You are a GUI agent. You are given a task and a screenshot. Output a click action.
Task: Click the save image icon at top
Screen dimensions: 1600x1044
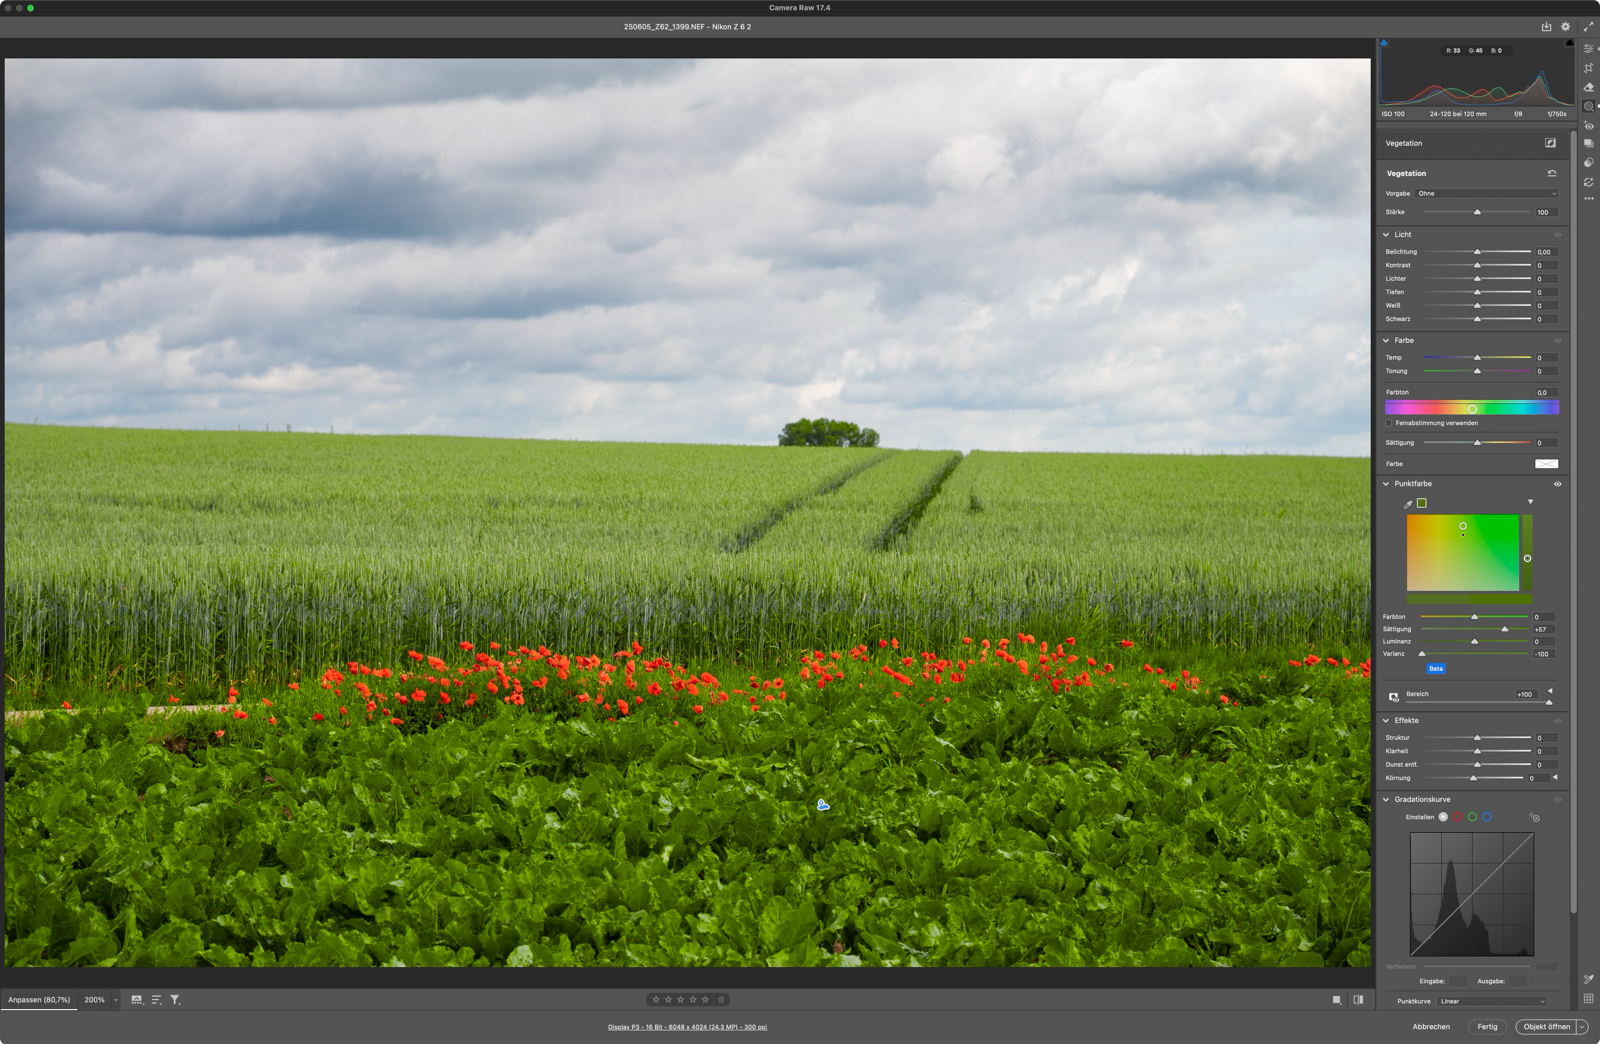coord(1546,27)
